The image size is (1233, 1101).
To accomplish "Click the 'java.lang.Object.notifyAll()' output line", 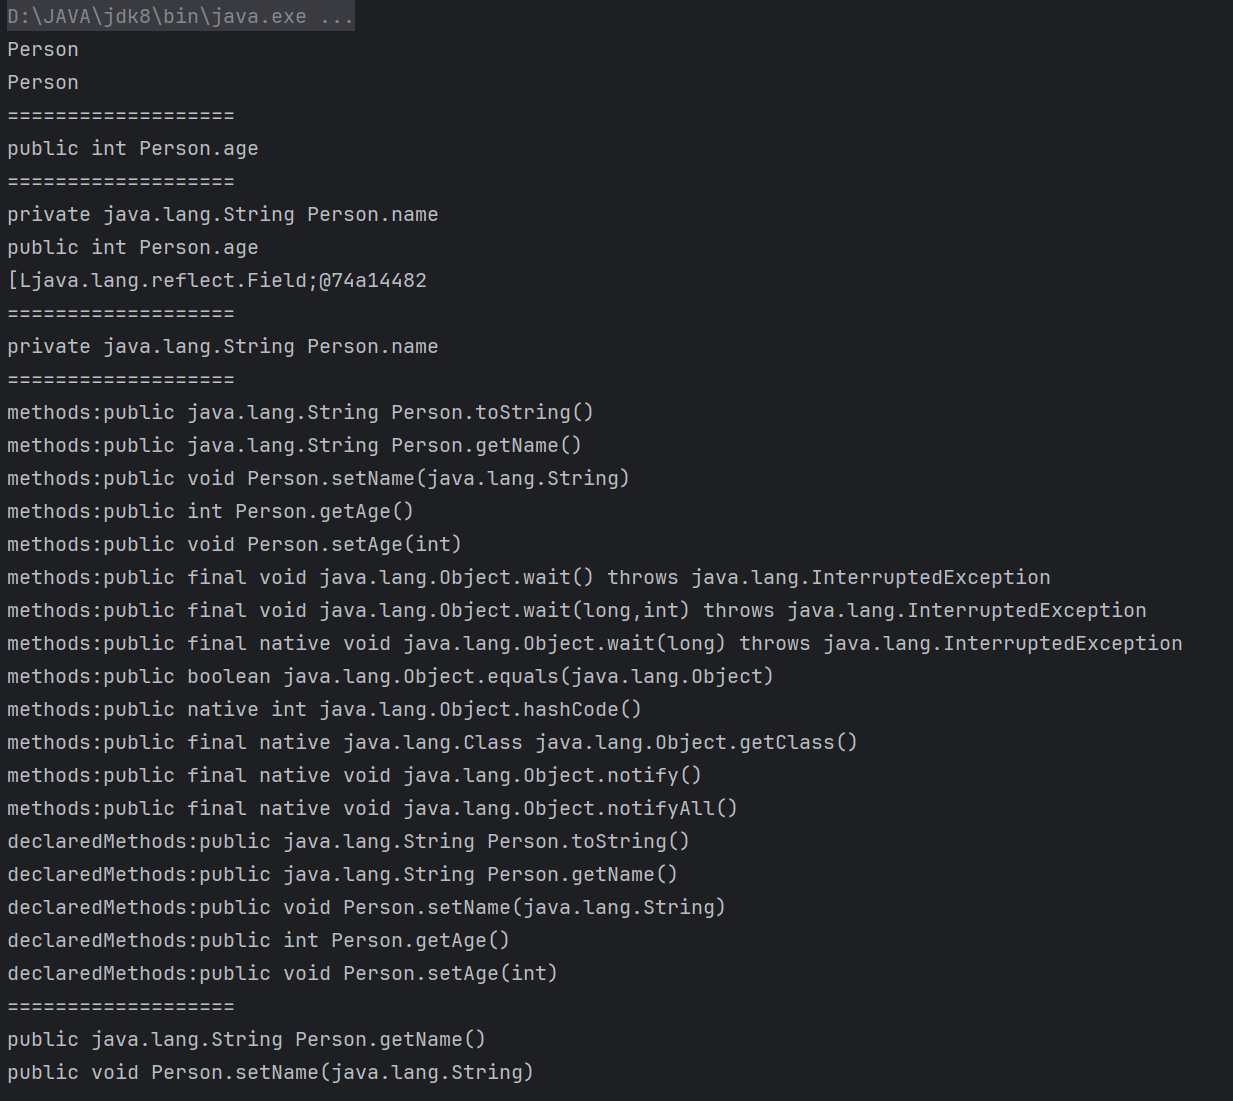I will coord(372,809).
